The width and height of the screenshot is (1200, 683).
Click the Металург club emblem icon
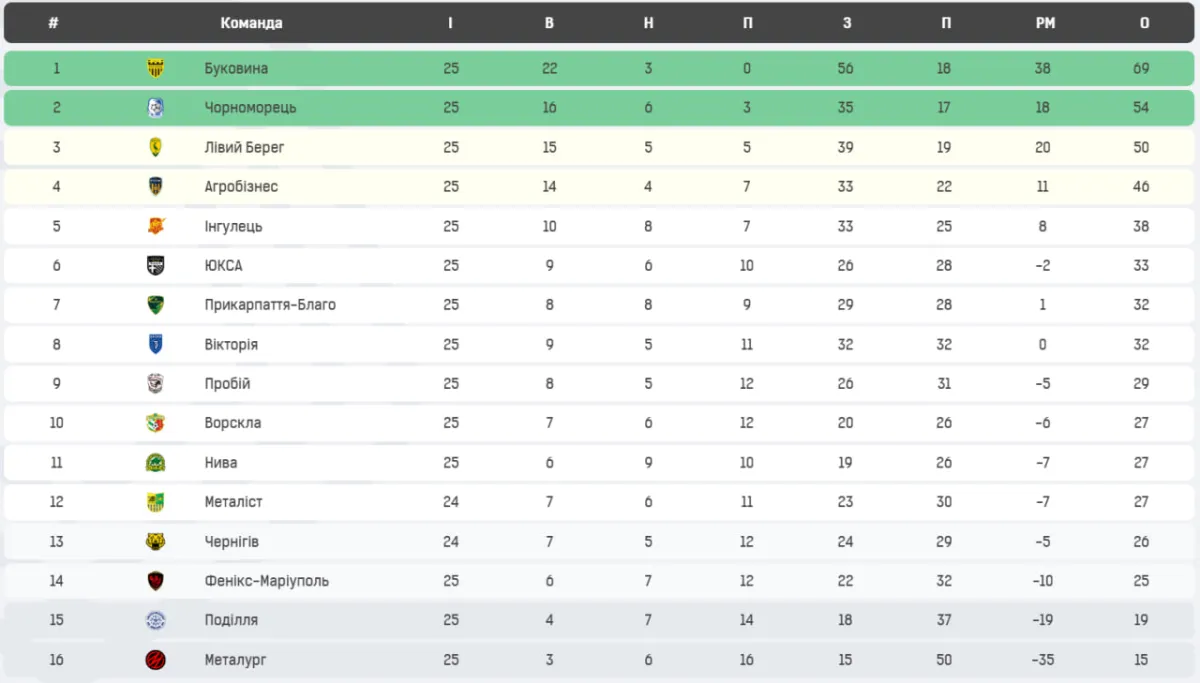156,660
